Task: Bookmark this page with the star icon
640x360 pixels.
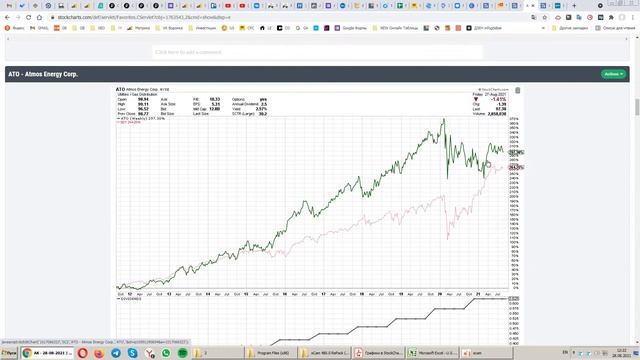Action: click(x=544, y=18)
